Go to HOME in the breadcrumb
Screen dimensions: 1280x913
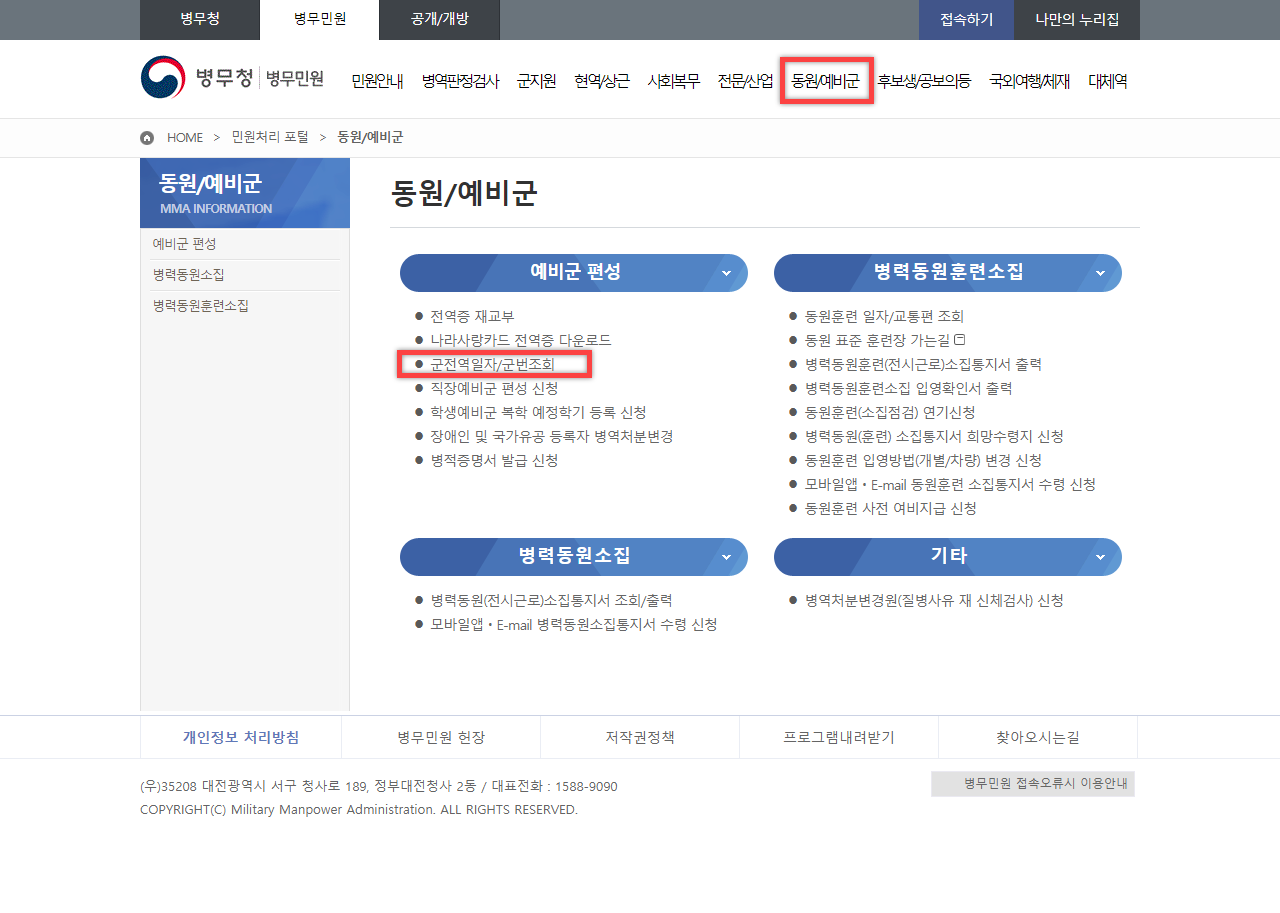(x=185, y=138)
